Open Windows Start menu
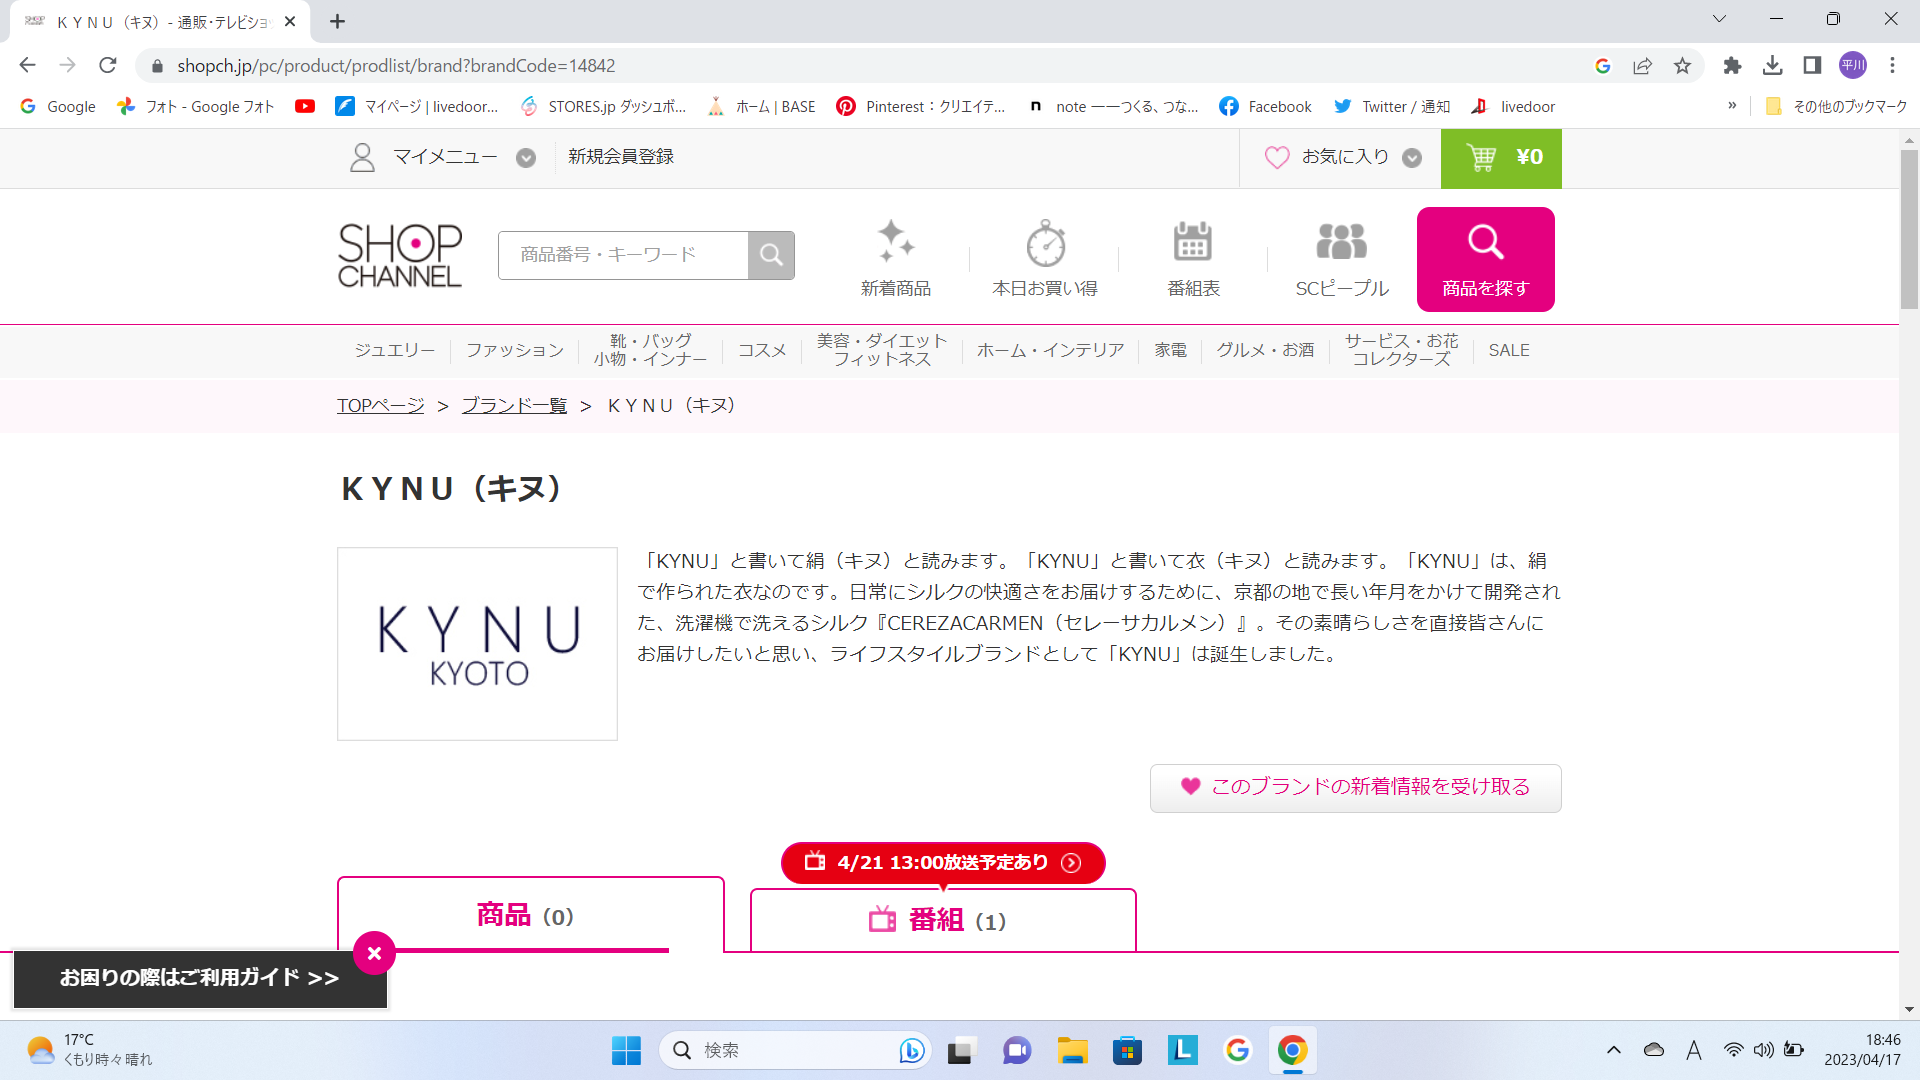 626,1050
